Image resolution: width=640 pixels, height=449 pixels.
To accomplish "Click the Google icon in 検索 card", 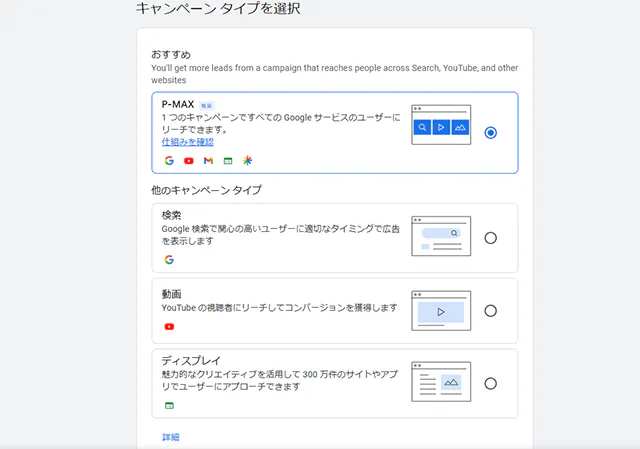I will click(x=169, y=260).
